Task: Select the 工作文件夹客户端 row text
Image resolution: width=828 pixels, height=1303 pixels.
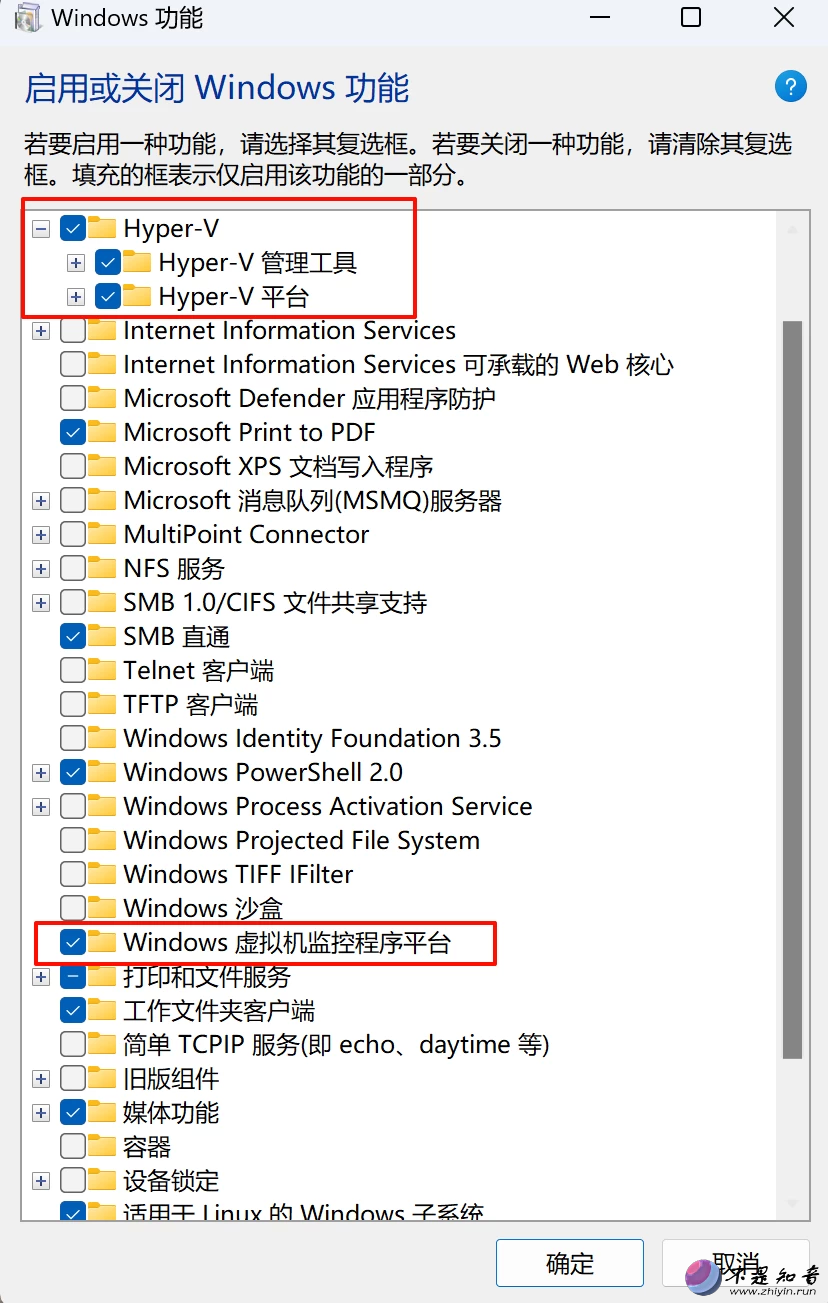Action: [219, 1010]
